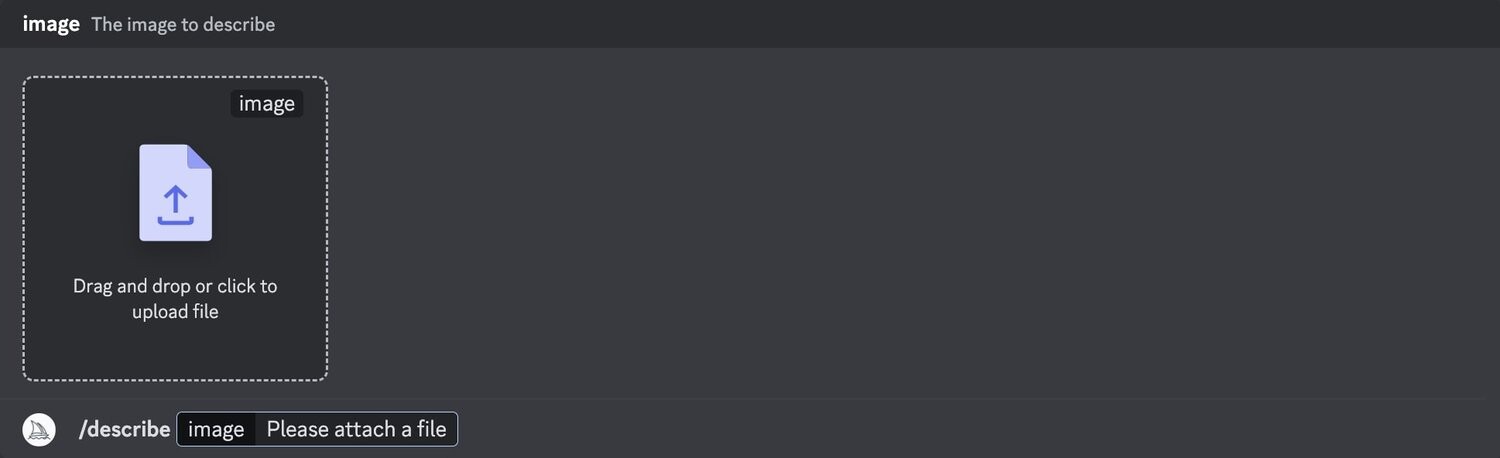
Task: Click the /describe command text
Action: pos(124,429)
